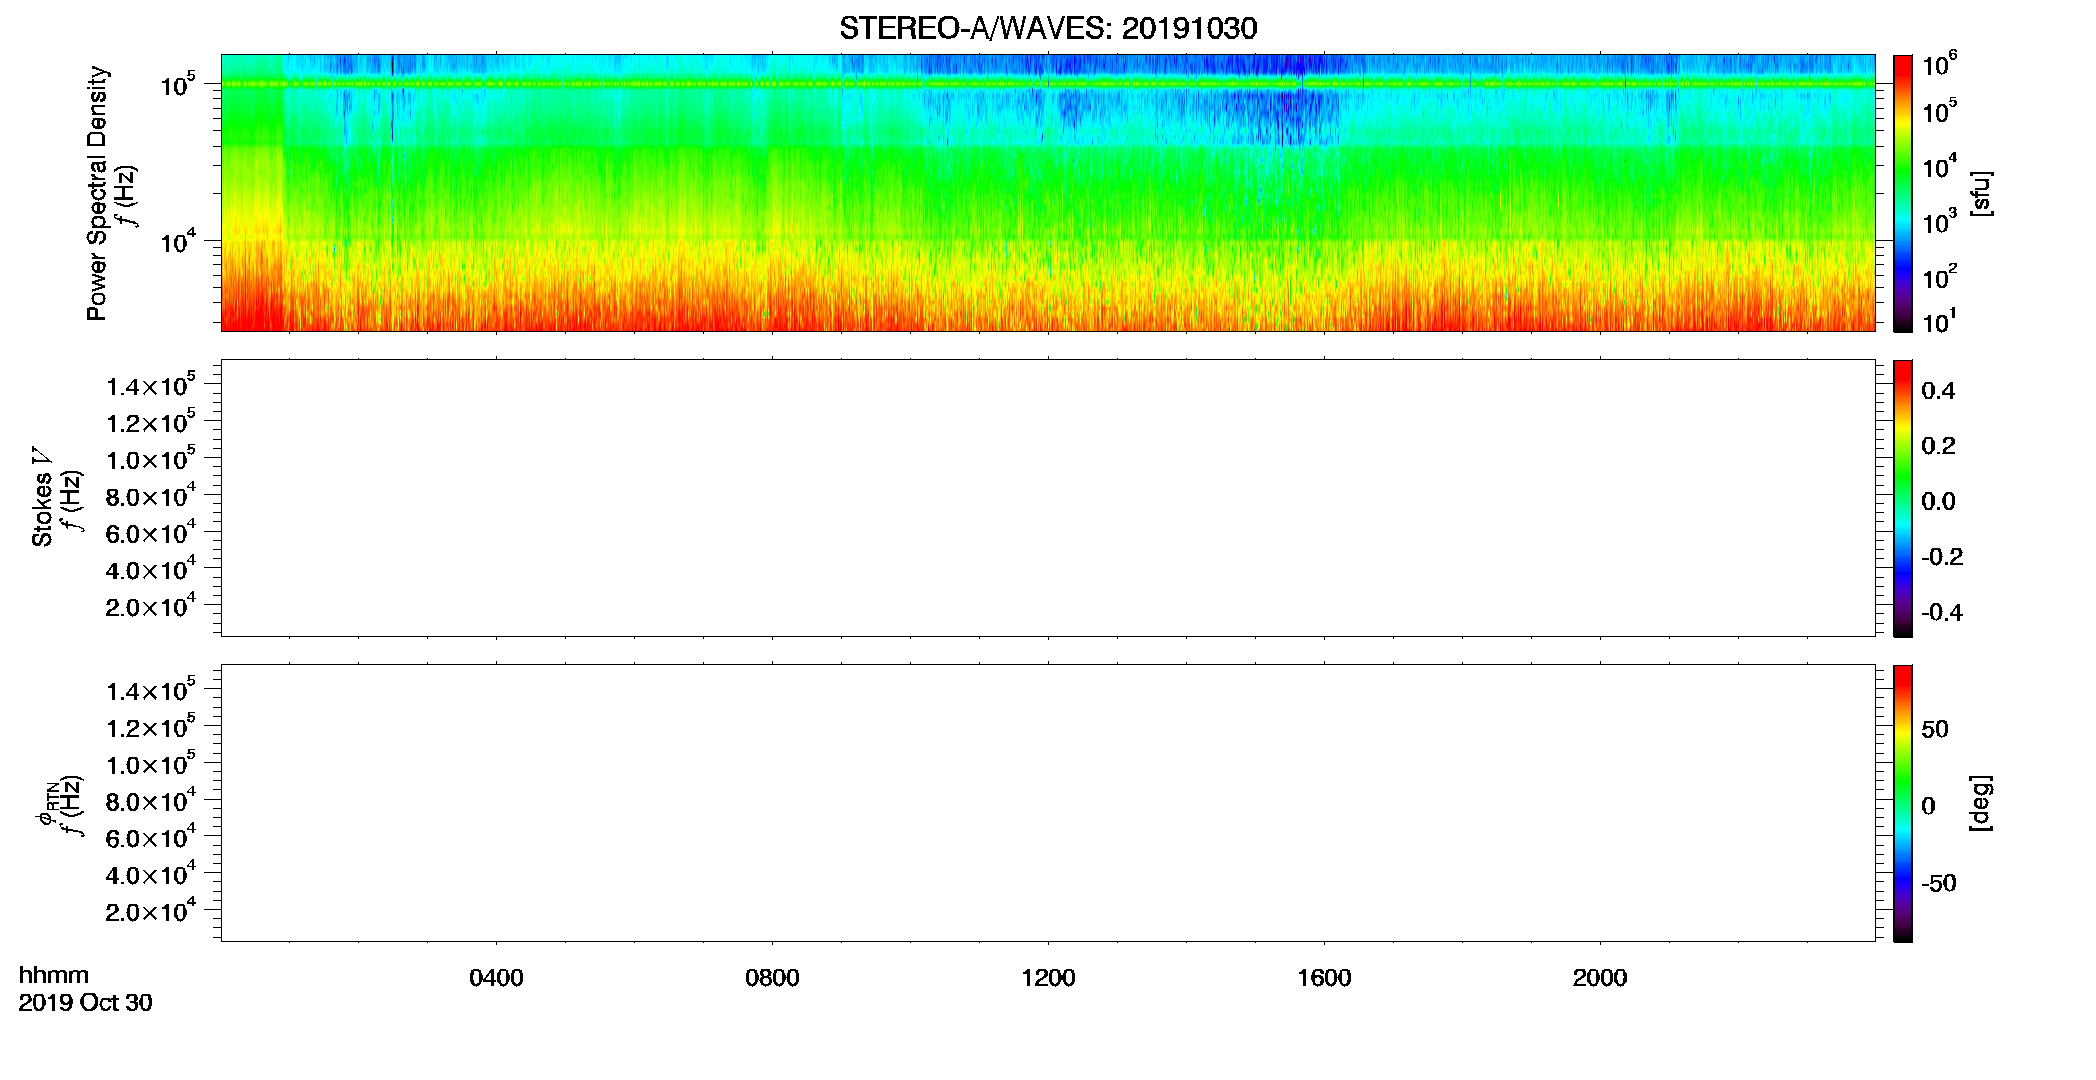Image resolution: width=2096 pixels, height=1080 pixels.
Task: Click the -50 label on degree colorbar
Action: click(1939, 883)
